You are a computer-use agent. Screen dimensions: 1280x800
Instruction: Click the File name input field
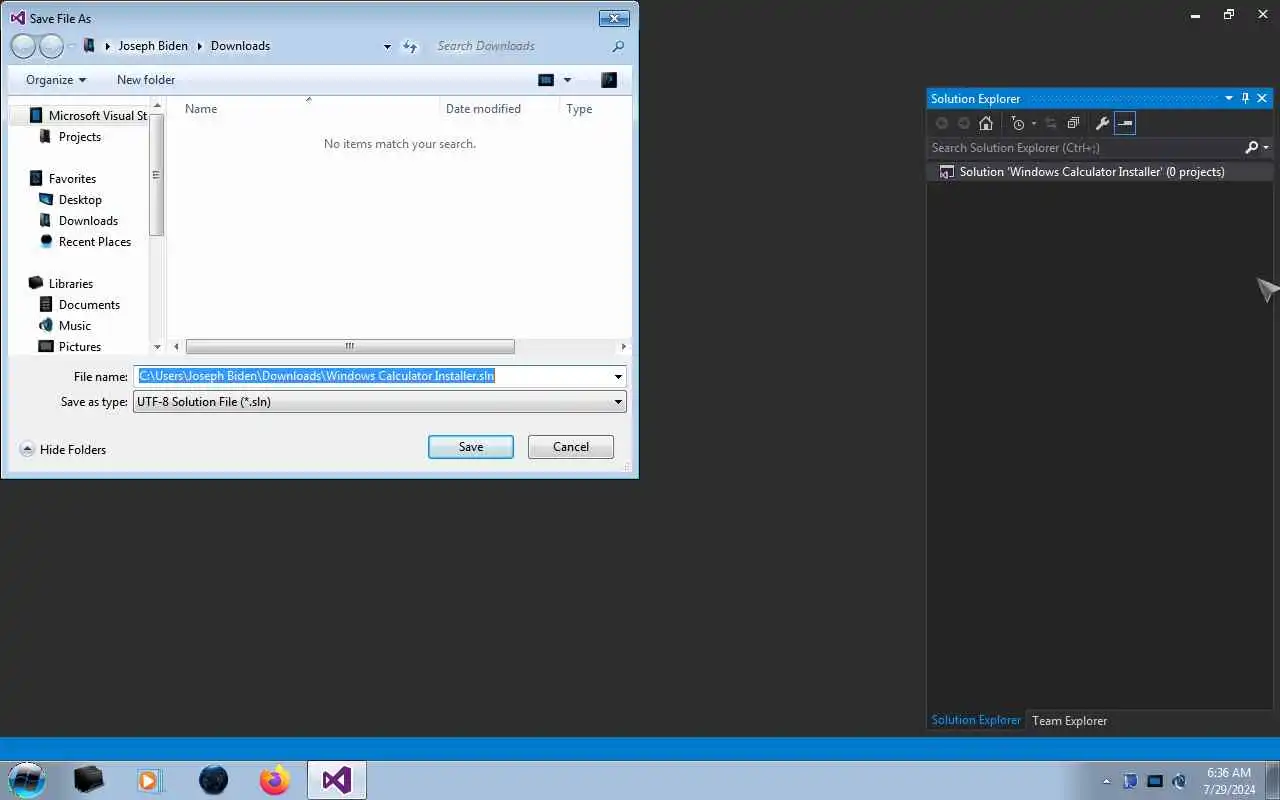pos(372,376)
